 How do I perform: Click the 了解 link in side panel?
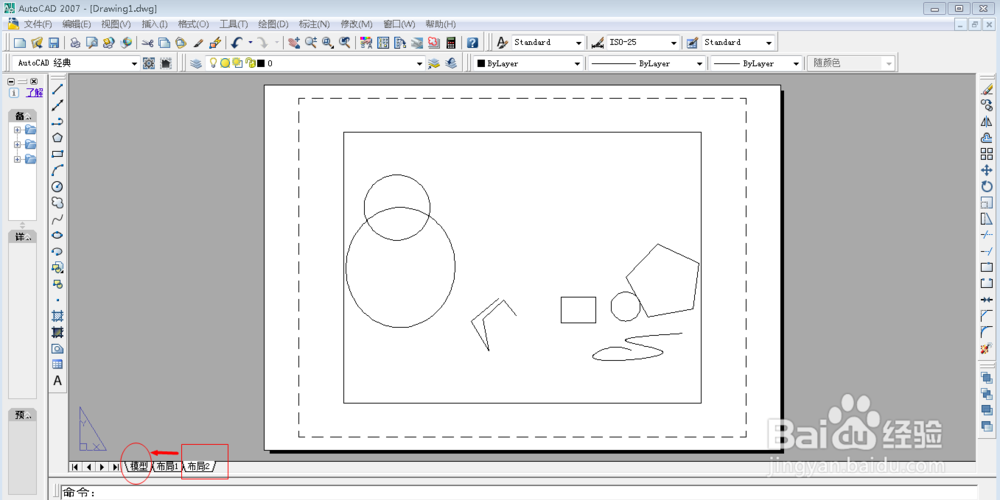pyautogui.click(x=34, y=92)
